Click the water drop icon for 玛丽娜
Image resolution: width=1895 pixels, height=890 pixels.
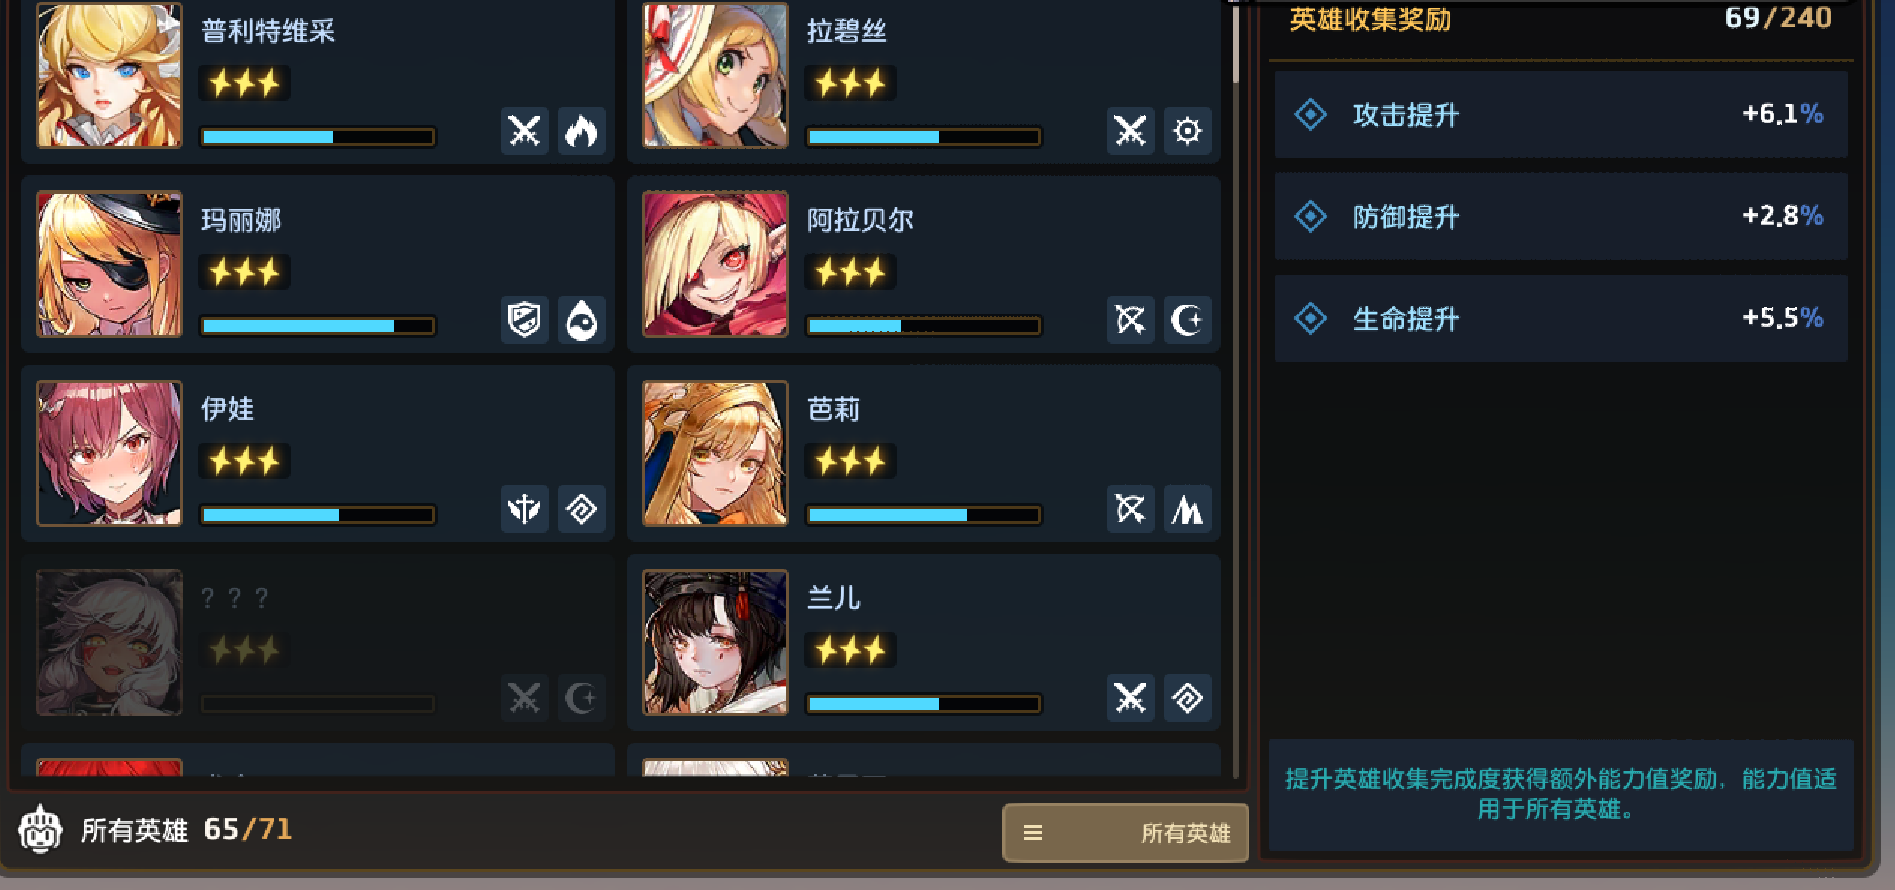(x=581, y=320)
